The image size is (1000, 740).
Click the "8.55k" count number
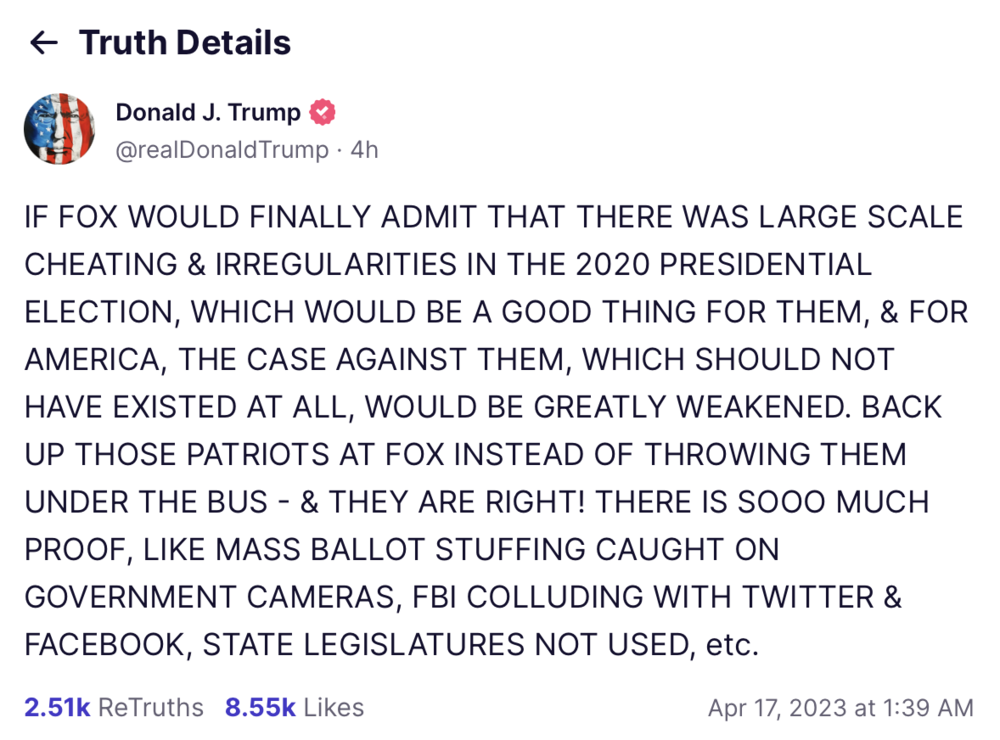pyautogui.click(x=260, y=707)
